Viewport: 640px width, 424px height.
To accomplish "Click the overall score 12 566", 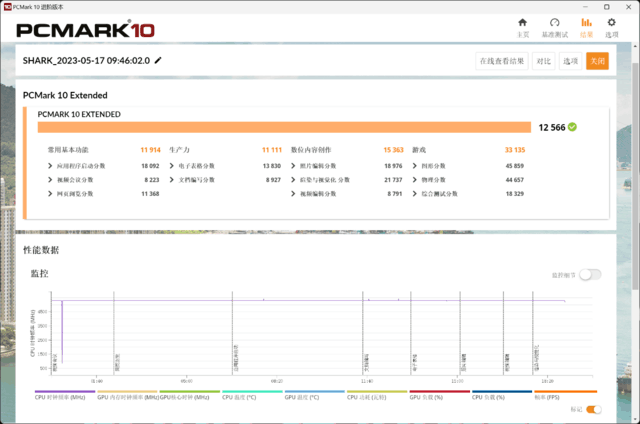I will [552, 127].
